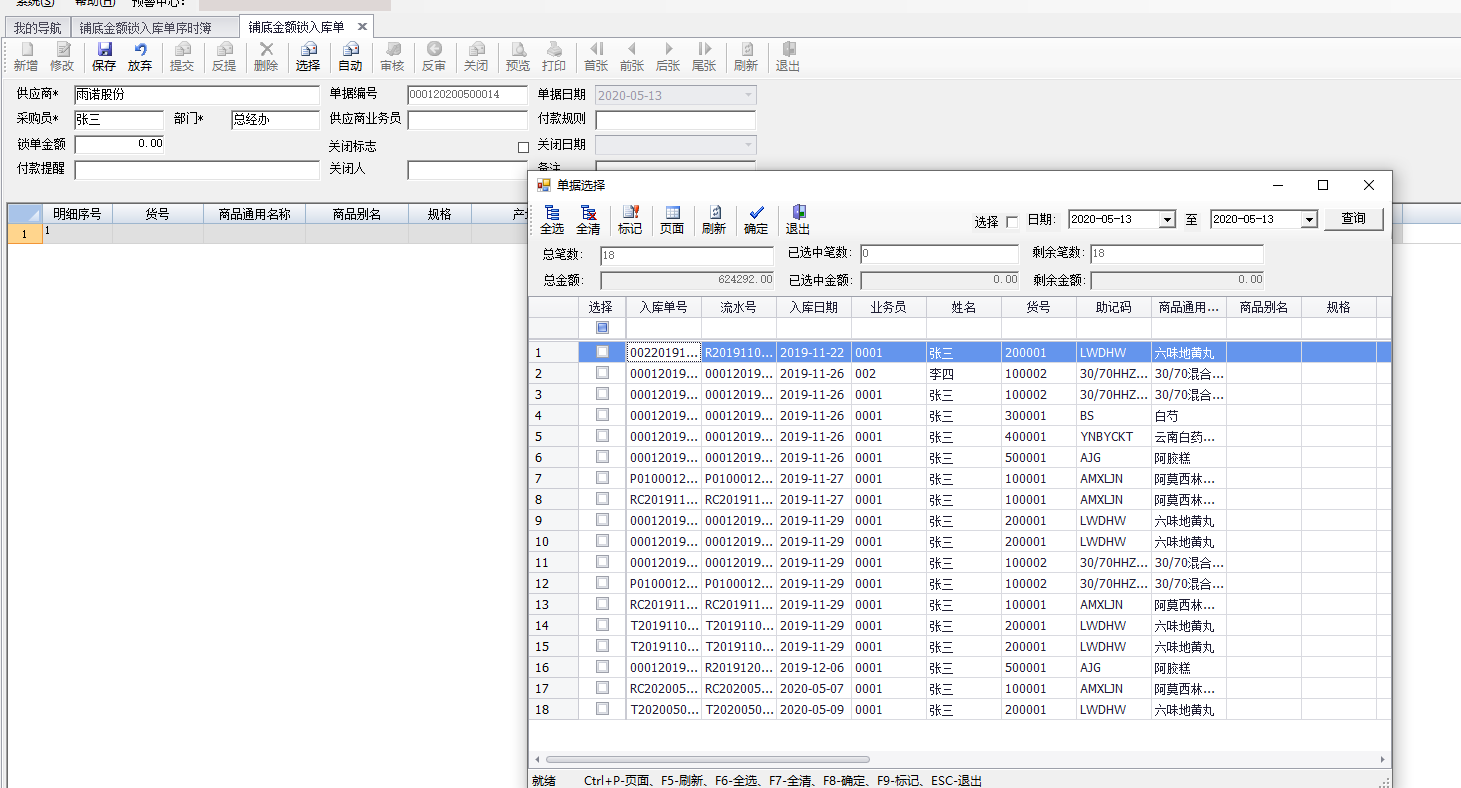
Task: Check the selection box for row 2 李四
Action: pyautogui.click(x=602, y=373)
